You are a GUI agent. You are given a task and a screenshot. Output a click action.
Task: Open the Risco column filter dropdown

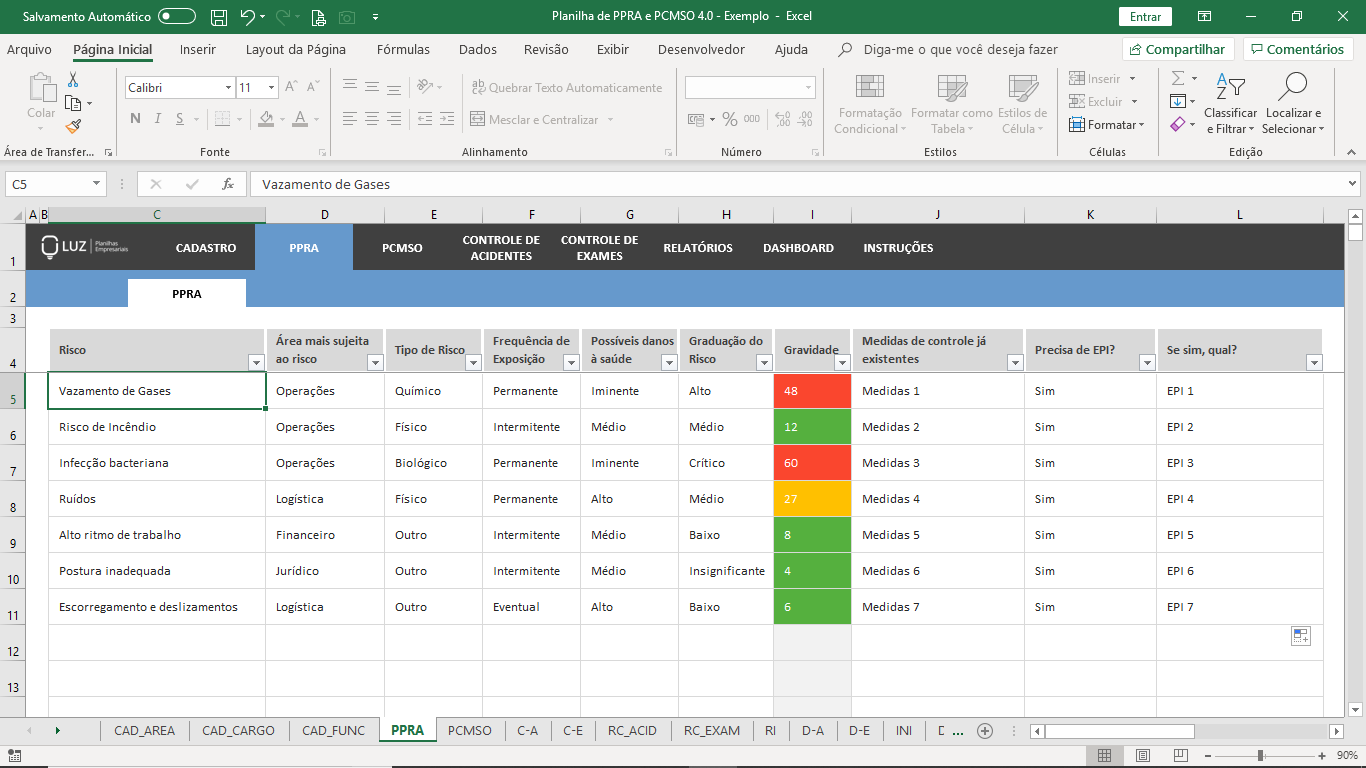[x=255, y=363]
